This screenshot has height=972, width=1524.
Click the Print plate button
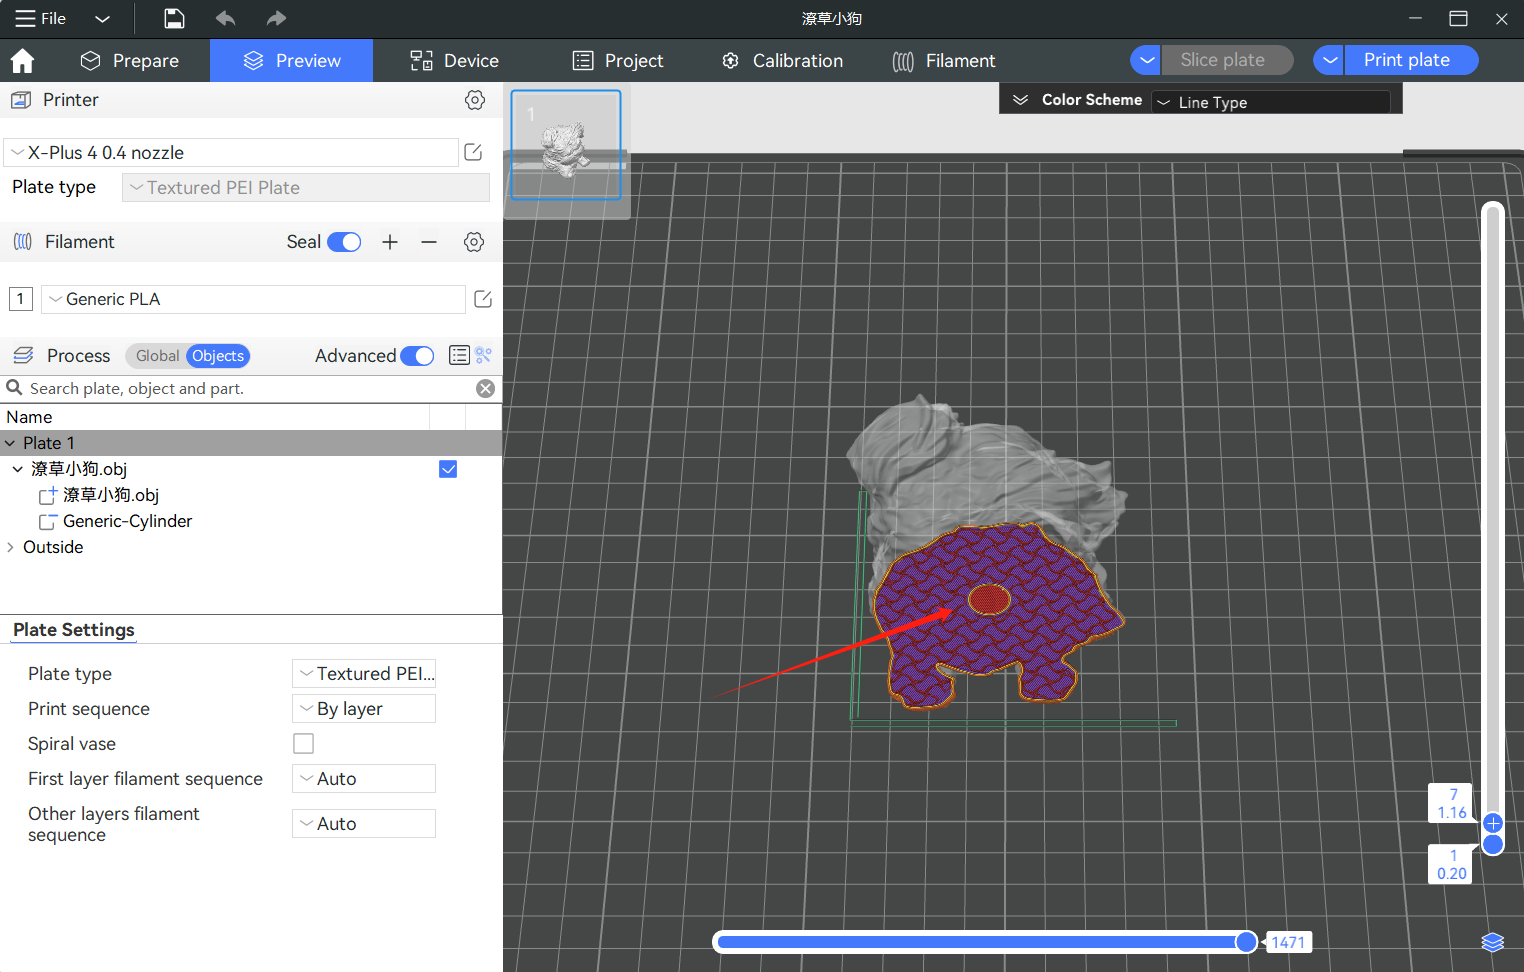point(1411,60)
